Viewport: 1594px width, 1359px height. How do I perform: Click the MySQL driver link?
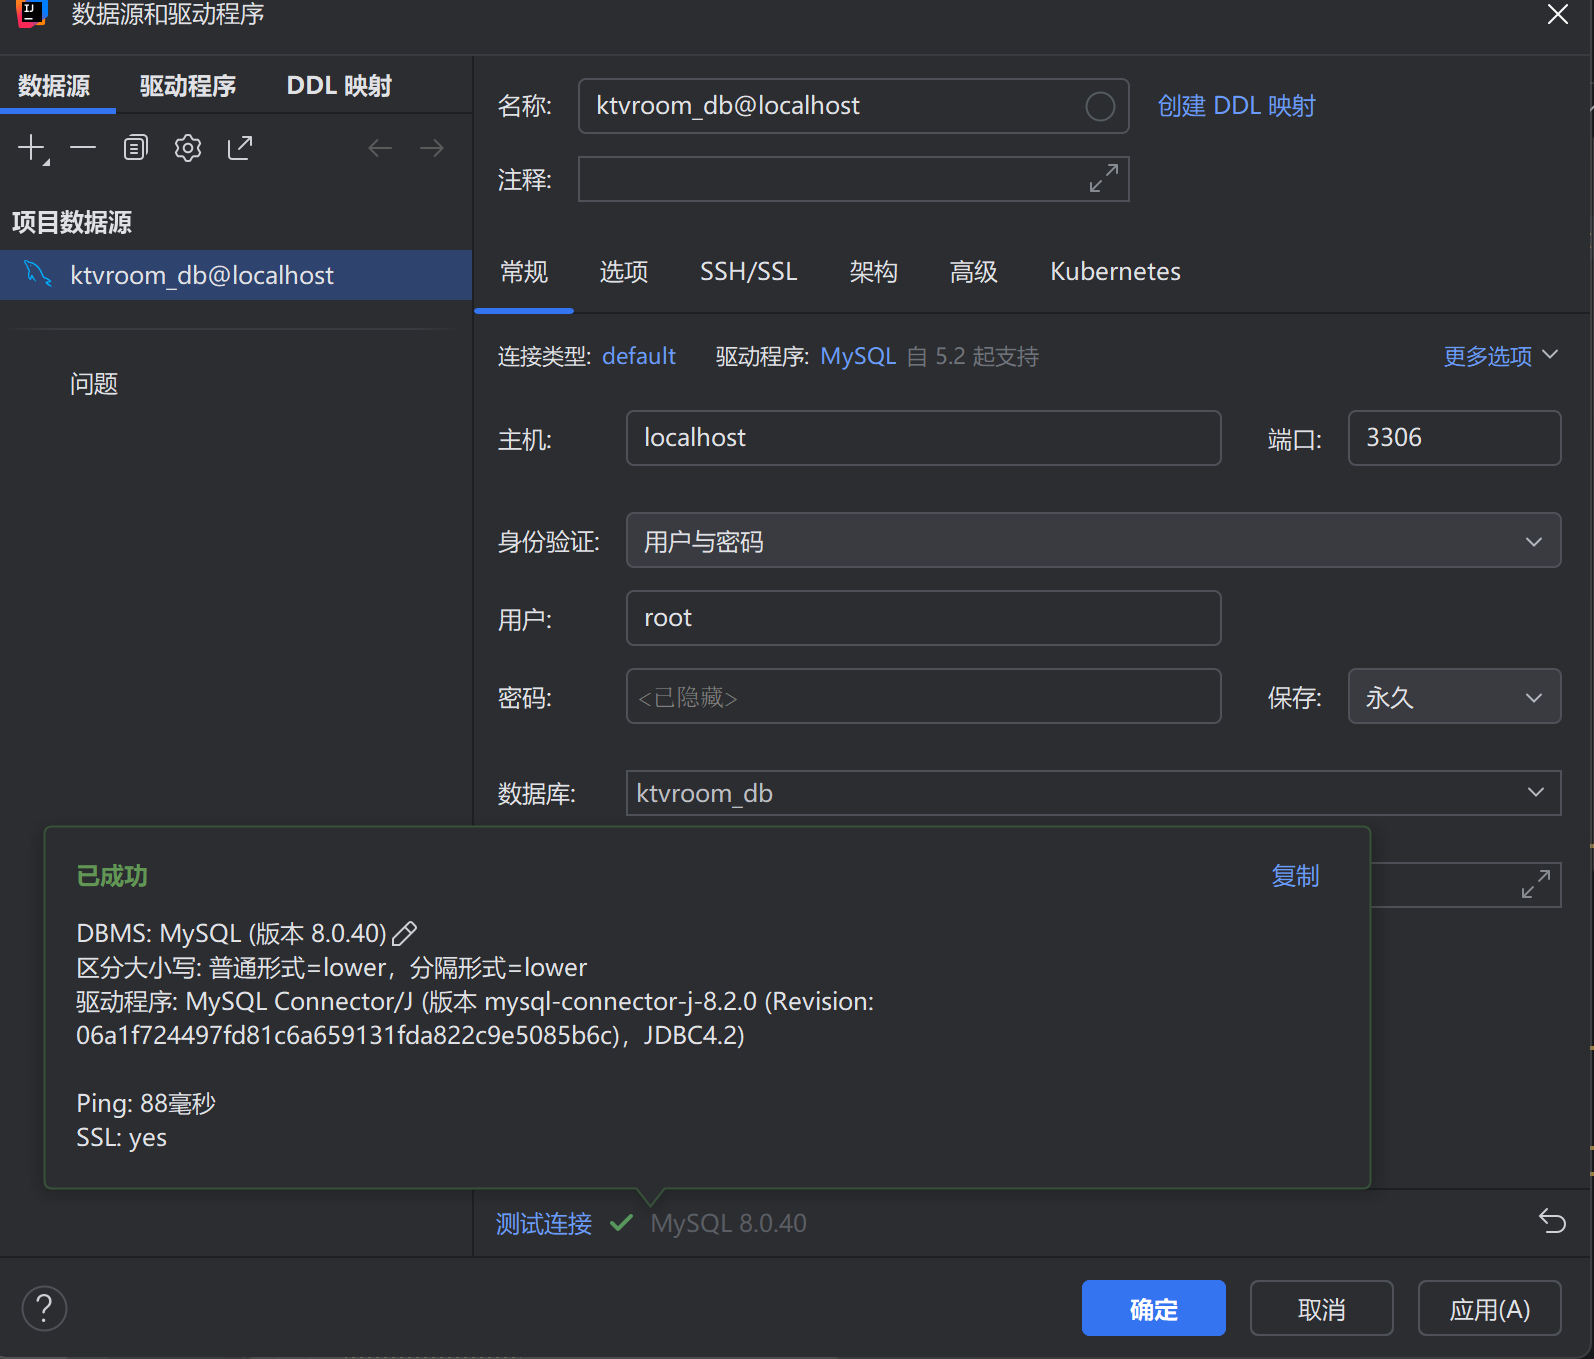coord(858,356)
